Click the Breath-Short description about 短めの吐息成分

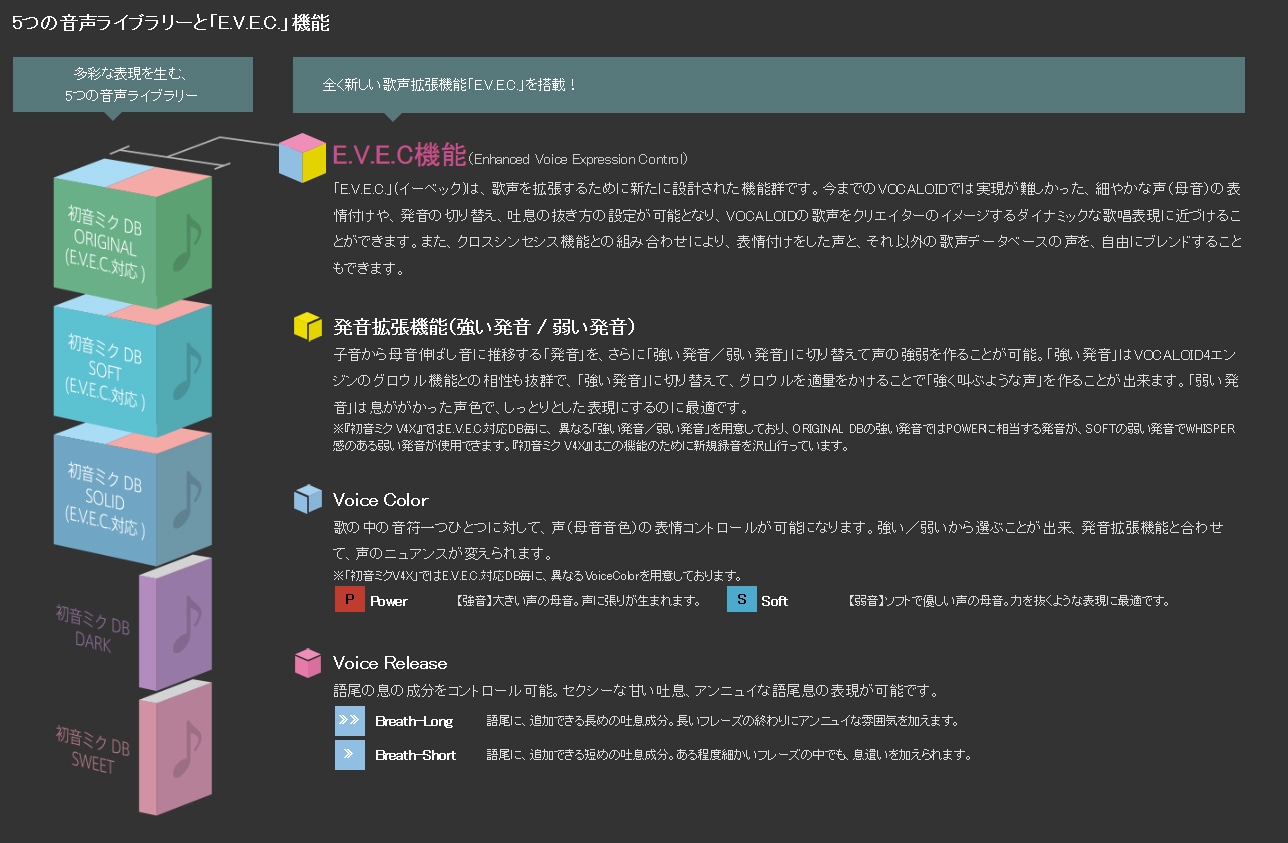[x=729, y=755]
